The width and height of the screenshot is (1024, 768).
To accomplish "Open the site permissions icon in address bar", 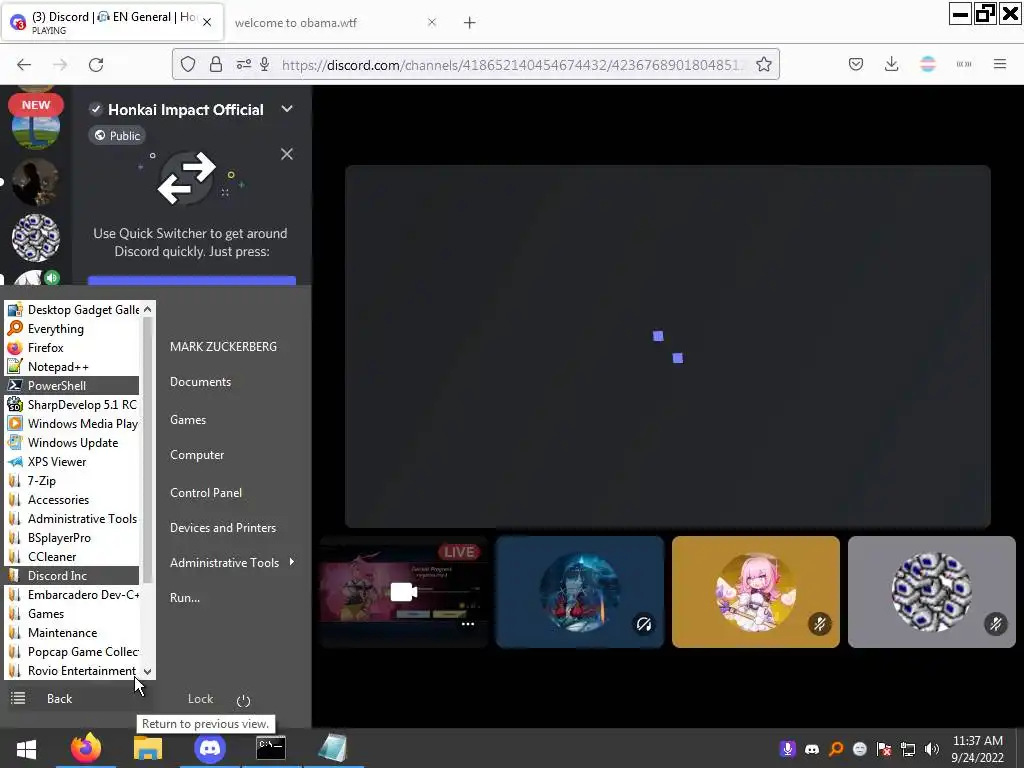I will coord(244,64).
